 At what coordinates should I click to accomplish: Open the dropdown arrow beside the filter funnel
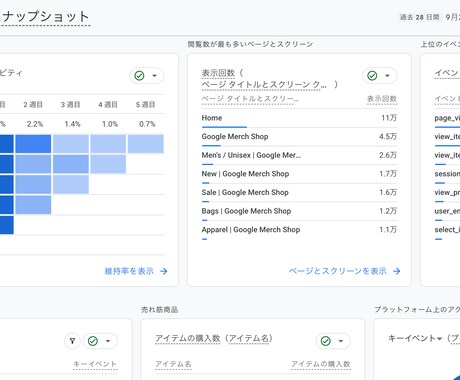point(108,341)
